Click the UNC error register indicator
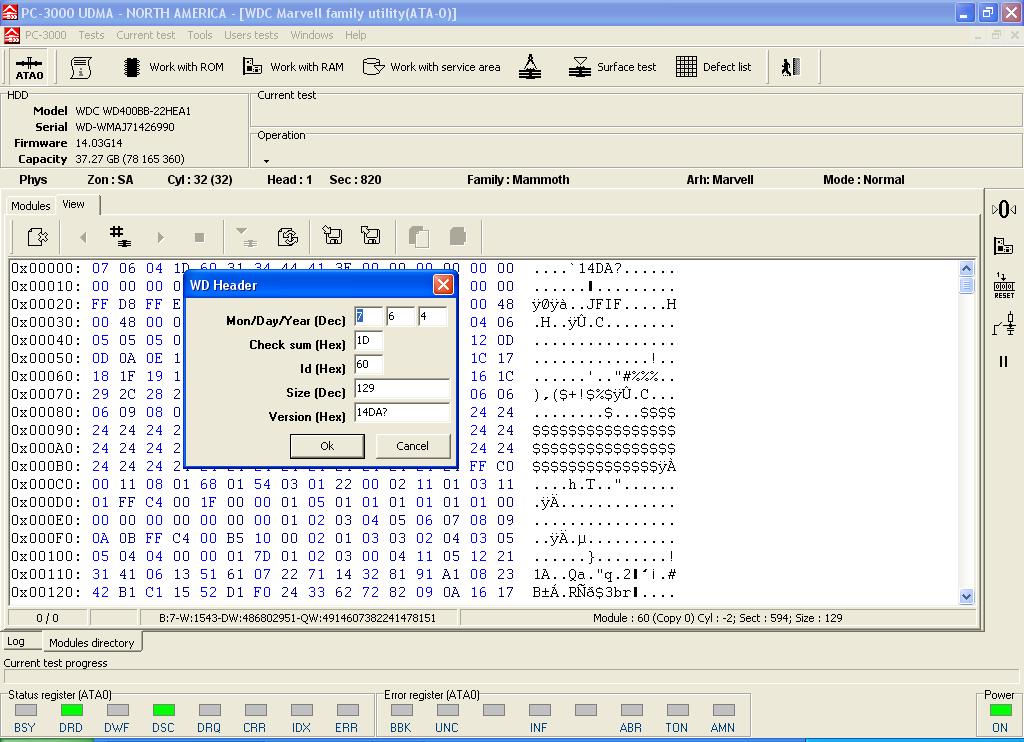The height and width of the screenshot is (742, 1024). [447, 710]
